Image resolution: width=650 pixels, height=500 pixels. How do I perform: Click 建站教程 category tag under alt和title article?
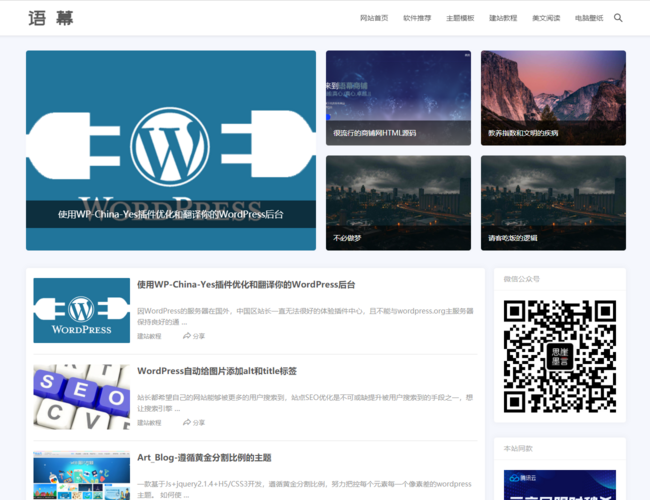pyautogui.click(x=149, y=423)
